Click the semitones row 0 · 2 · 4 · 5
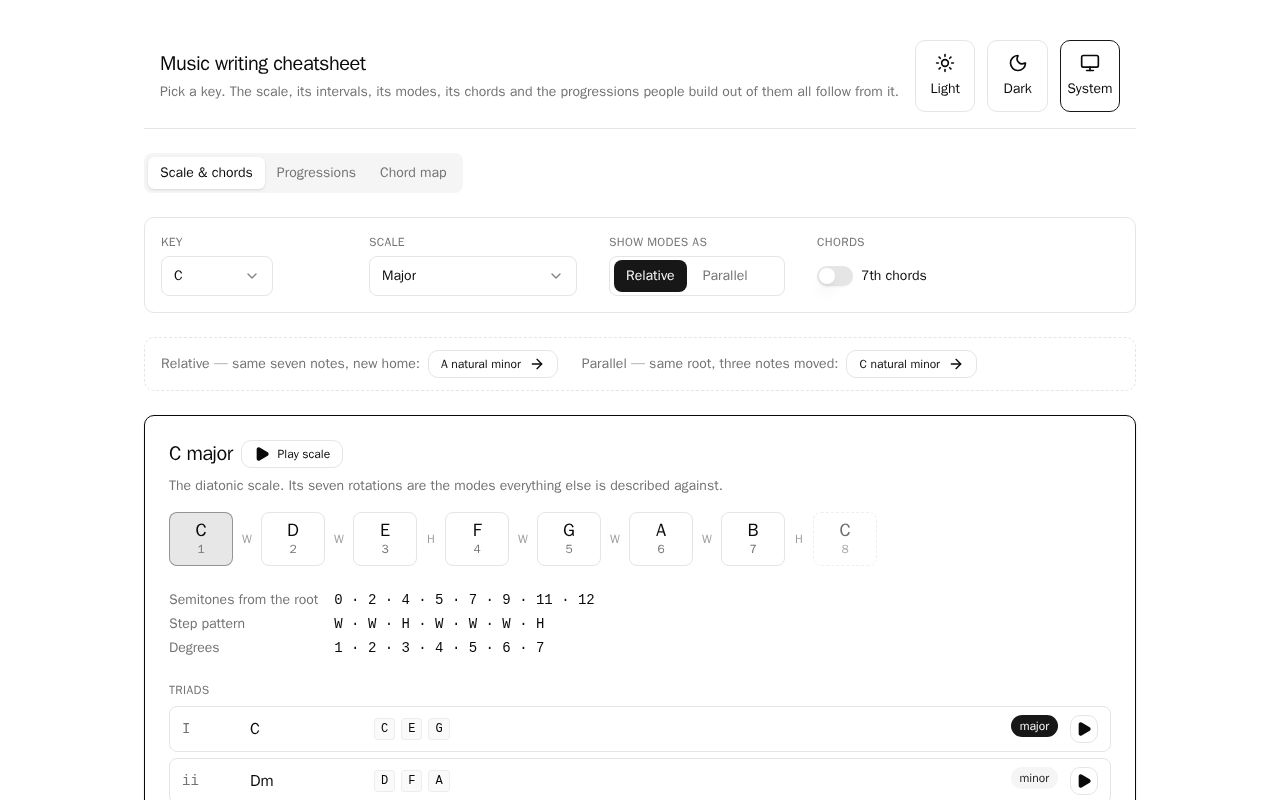Screen dimensions: 1280x800 (x=464, y=600)
